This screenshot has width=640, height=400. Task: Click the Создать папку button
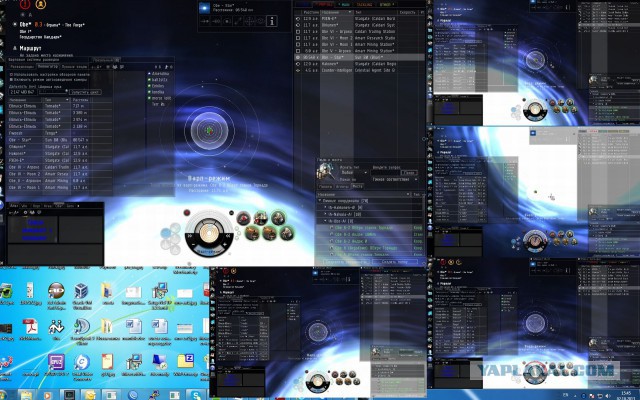point(395,261)
